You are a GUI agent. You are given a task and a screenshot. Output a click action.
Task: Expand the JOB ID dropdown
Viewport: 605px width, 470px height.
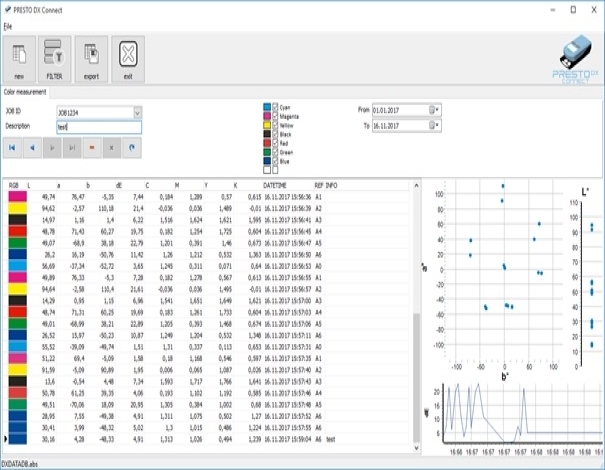137,113
